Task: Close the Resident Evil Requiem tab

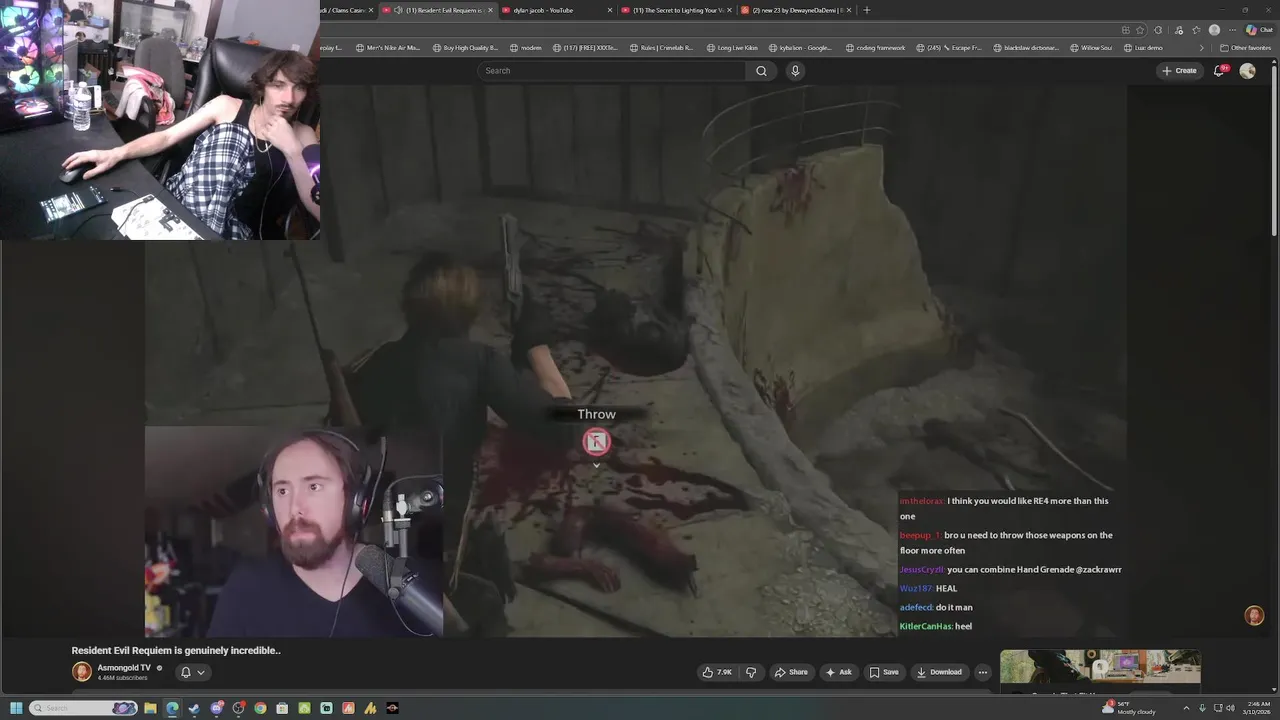Action: pyautogui.click(x=490, y=10)
